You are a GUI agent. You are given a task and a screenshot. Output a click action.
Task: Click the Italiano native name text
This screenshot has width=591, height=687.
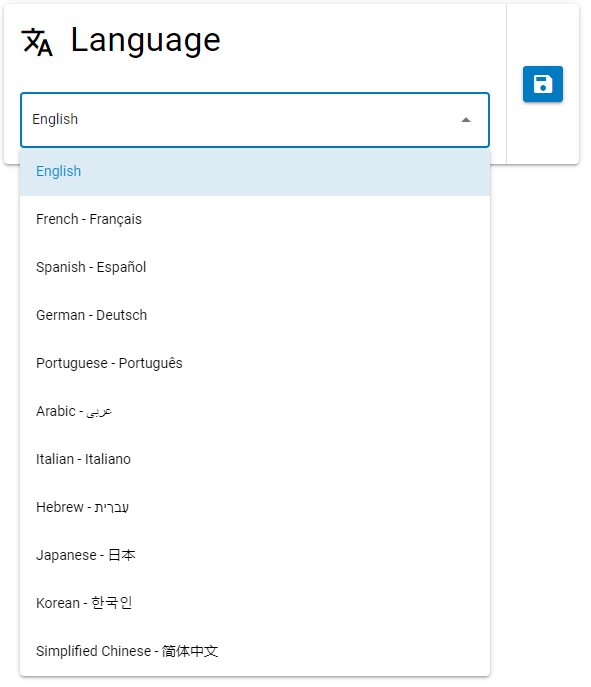click(108, 459)
